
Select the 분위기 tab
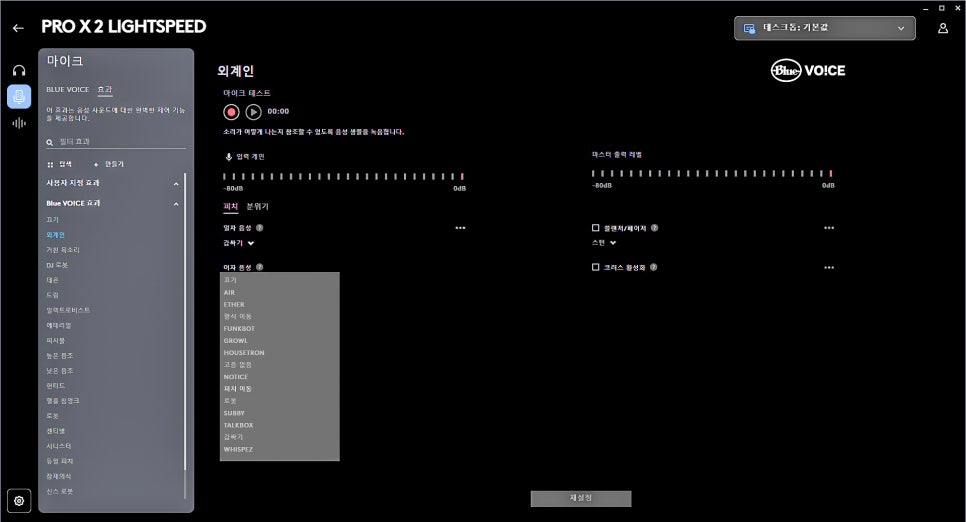coord(258,206)
